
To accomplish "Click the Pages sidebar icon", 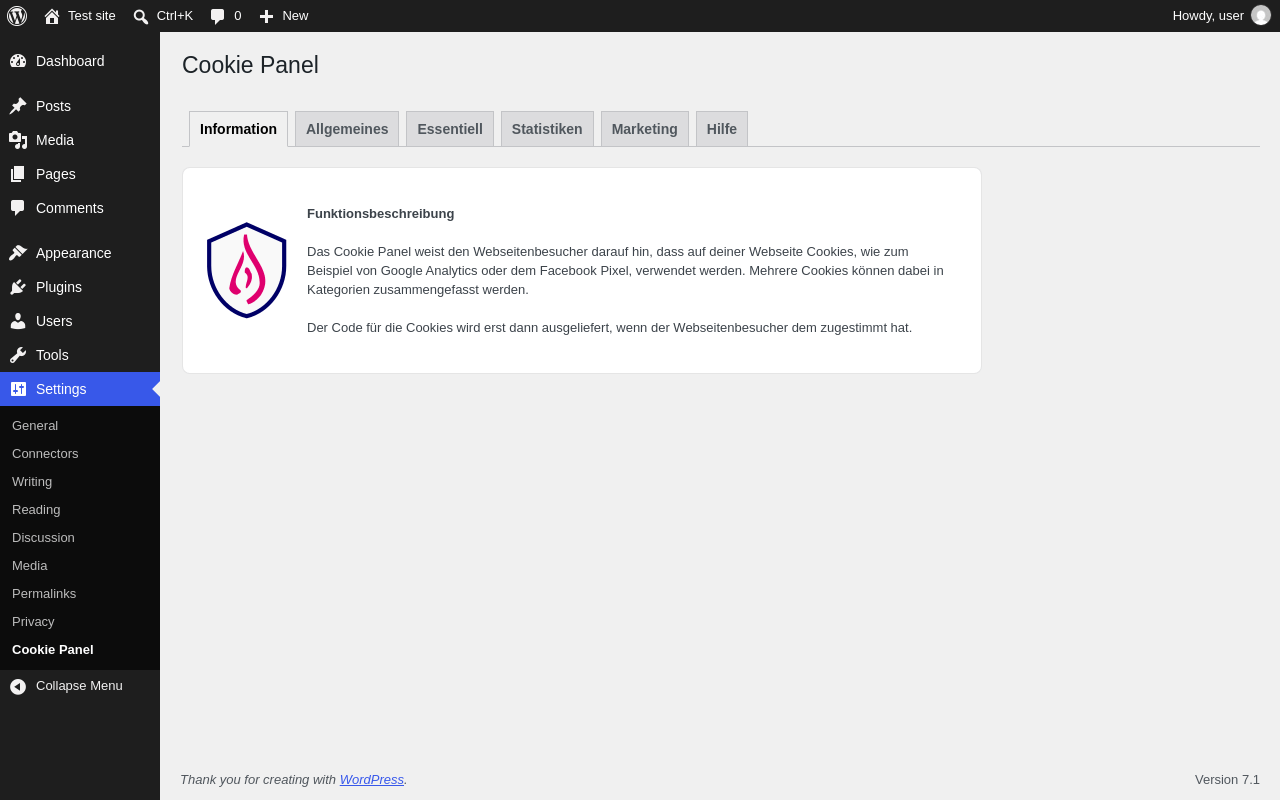I will (x=18, y=174).
